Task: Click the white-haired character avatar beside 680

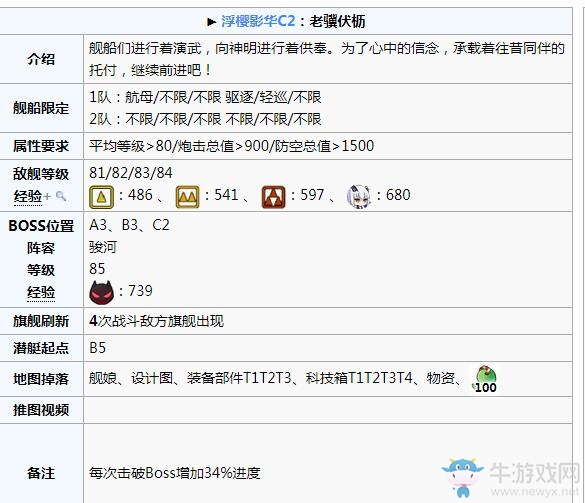Action: [x=359, y=197]
